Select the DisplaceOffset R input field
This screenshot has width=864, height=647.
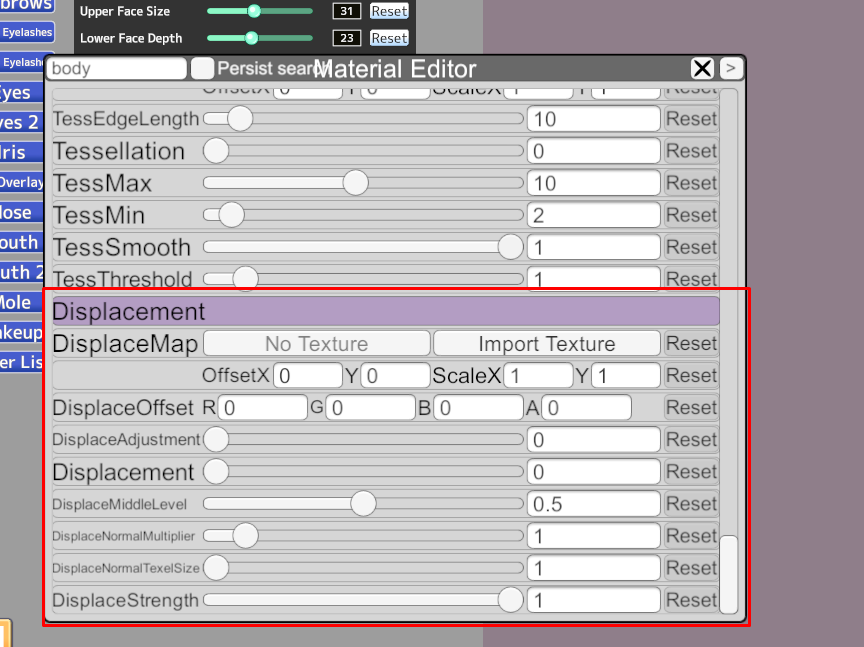click(x=263, y=408)
